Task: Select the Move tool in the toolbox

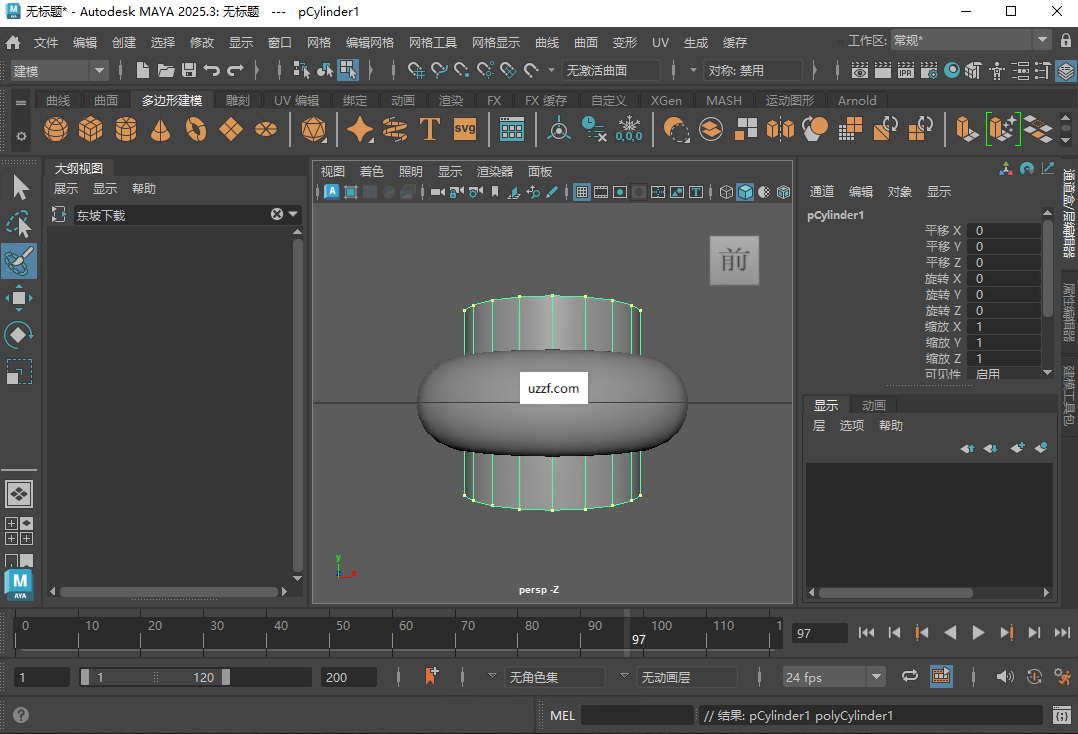Action: [x=19, y=297]
